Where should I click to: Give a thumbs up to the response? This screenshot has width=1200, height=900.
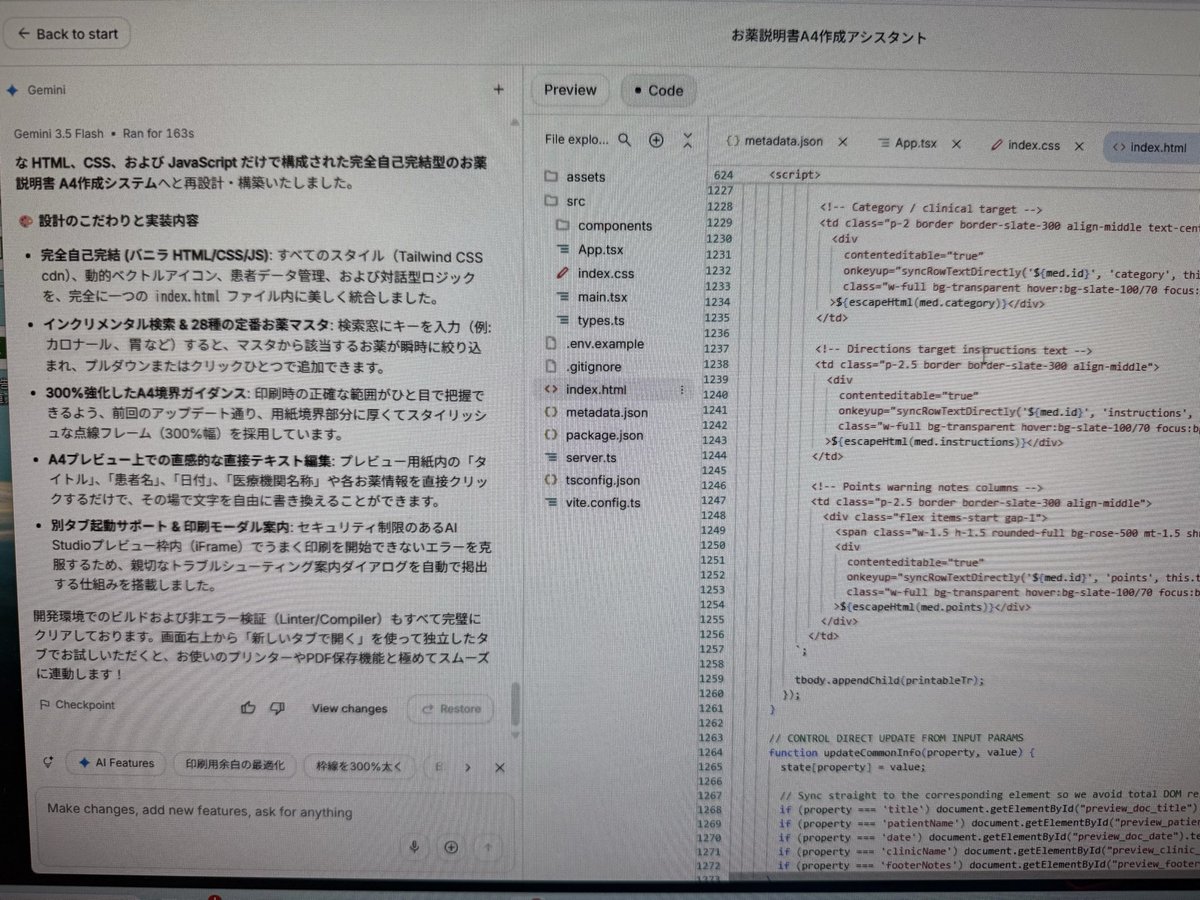pyautogui.click(x=248, y=708)
